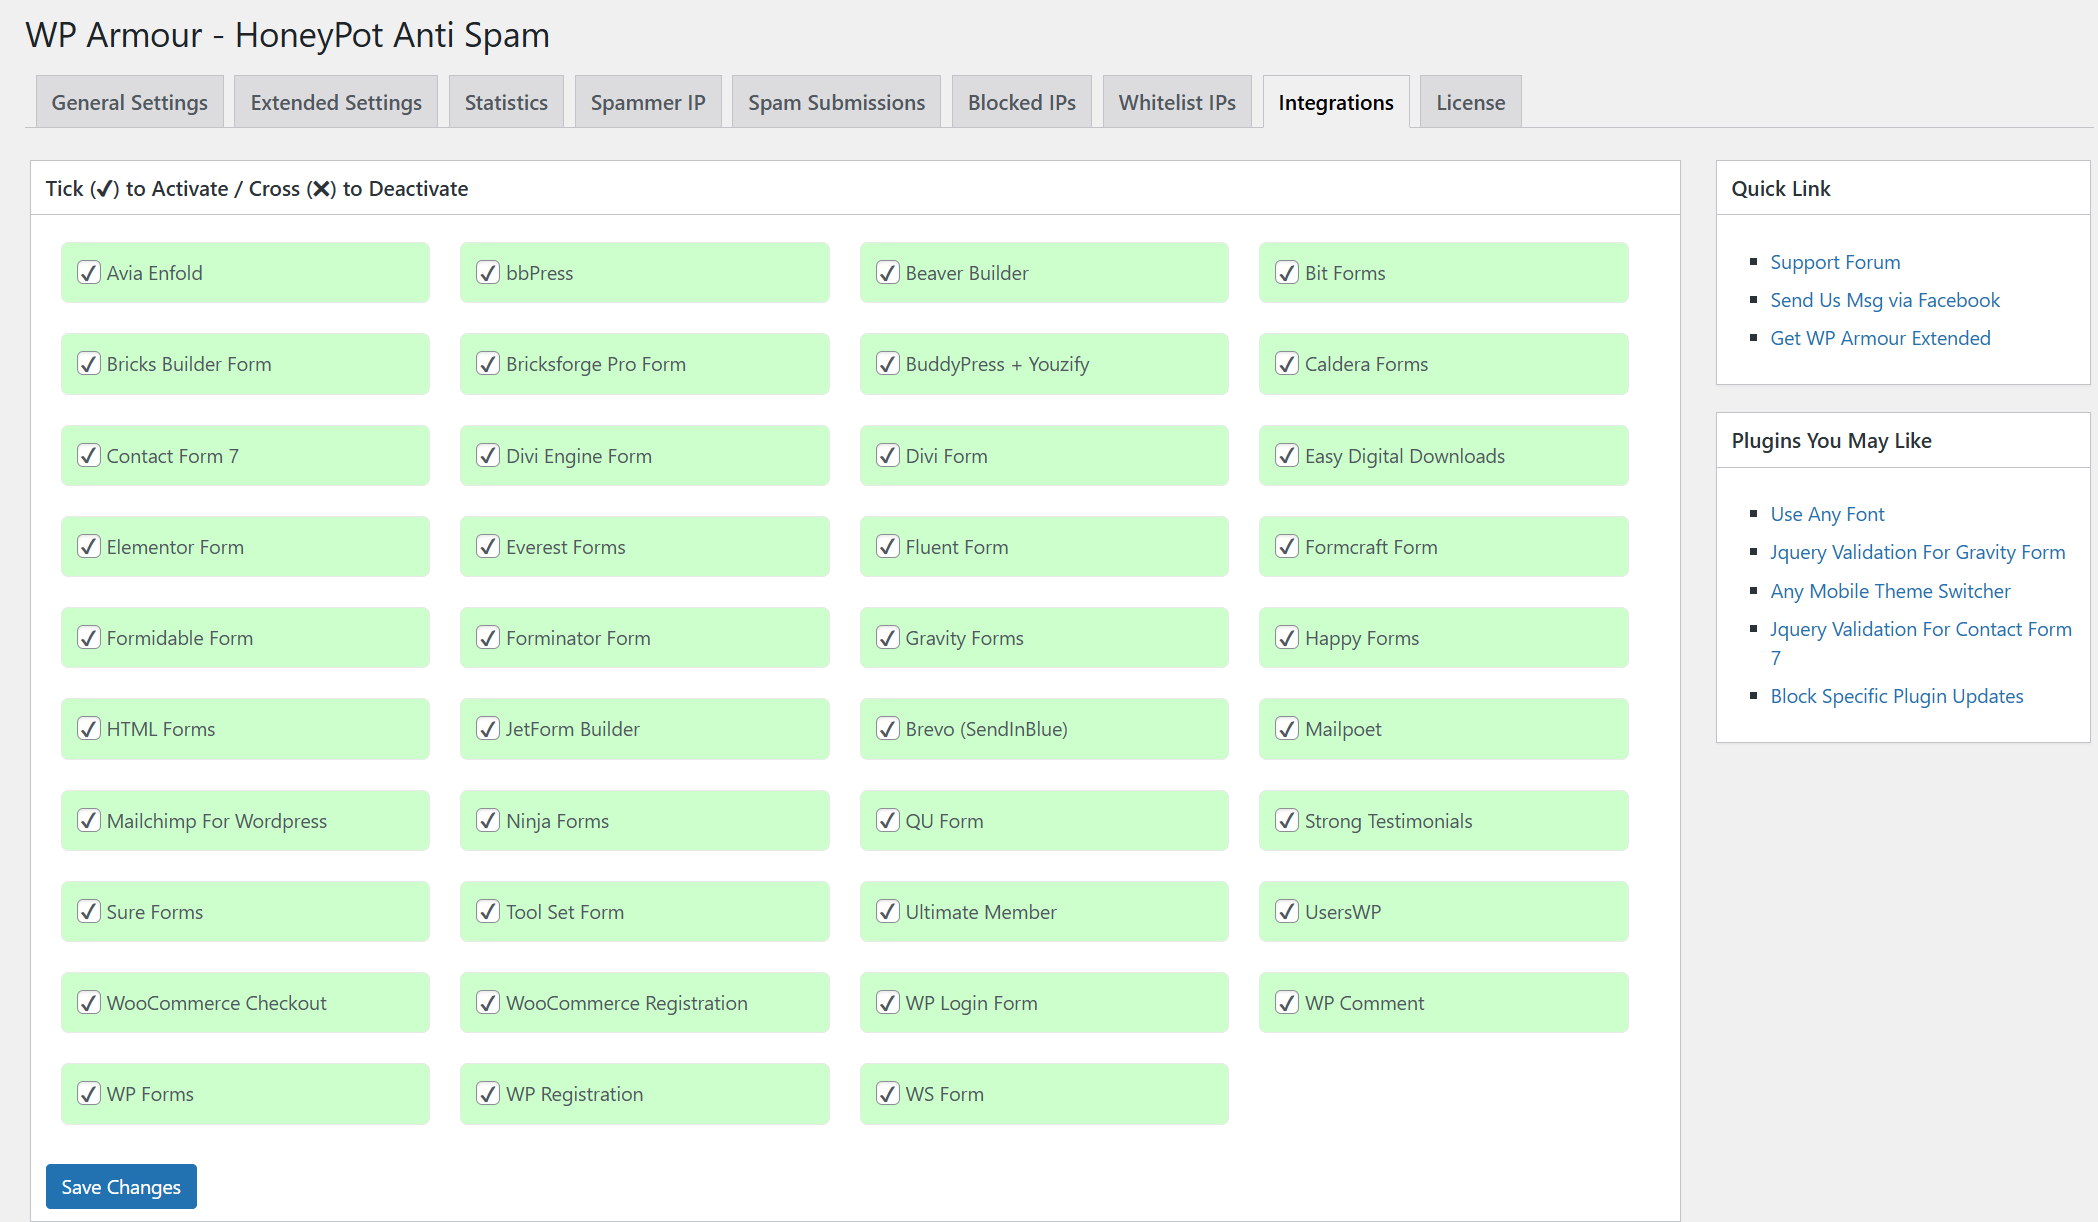Toggle the WS Form checkbox
2098x1222 pixels.
(x=888, y=1093)
